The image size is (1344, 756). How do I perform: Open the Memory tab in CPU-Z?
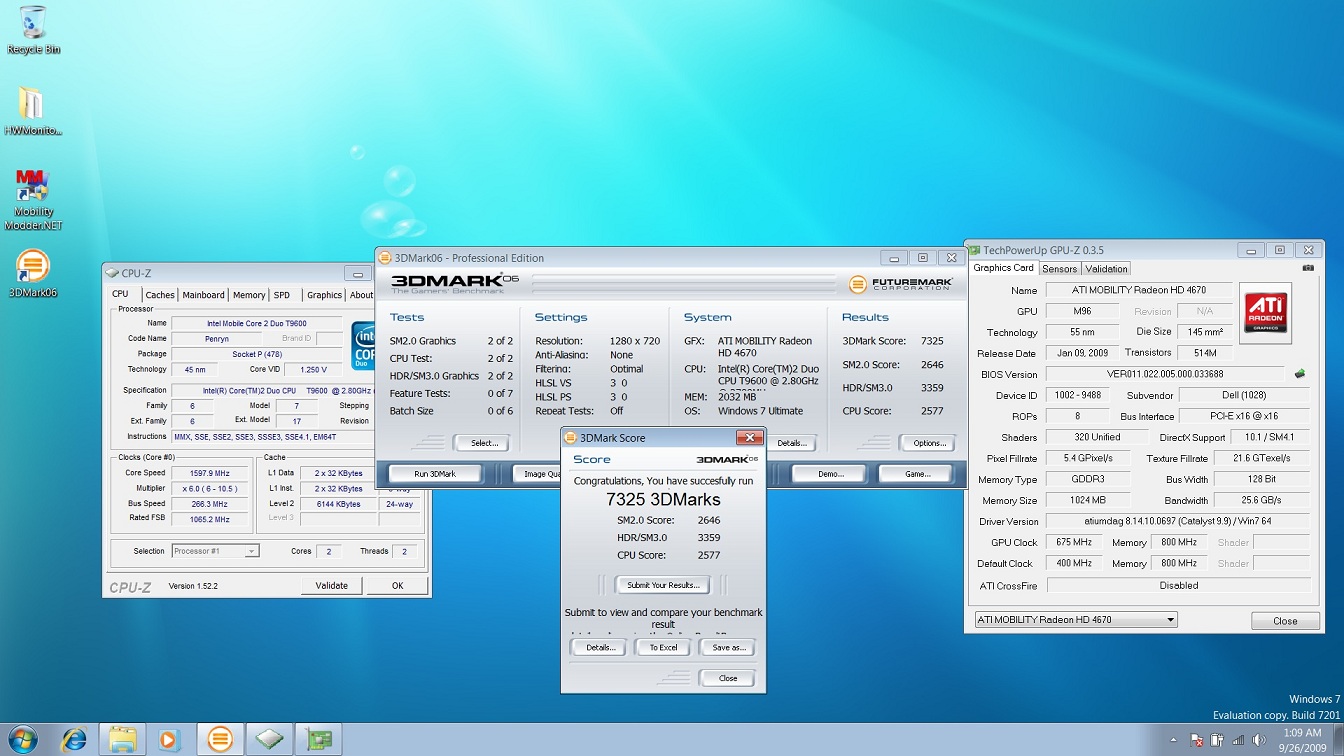coord(249,295)
